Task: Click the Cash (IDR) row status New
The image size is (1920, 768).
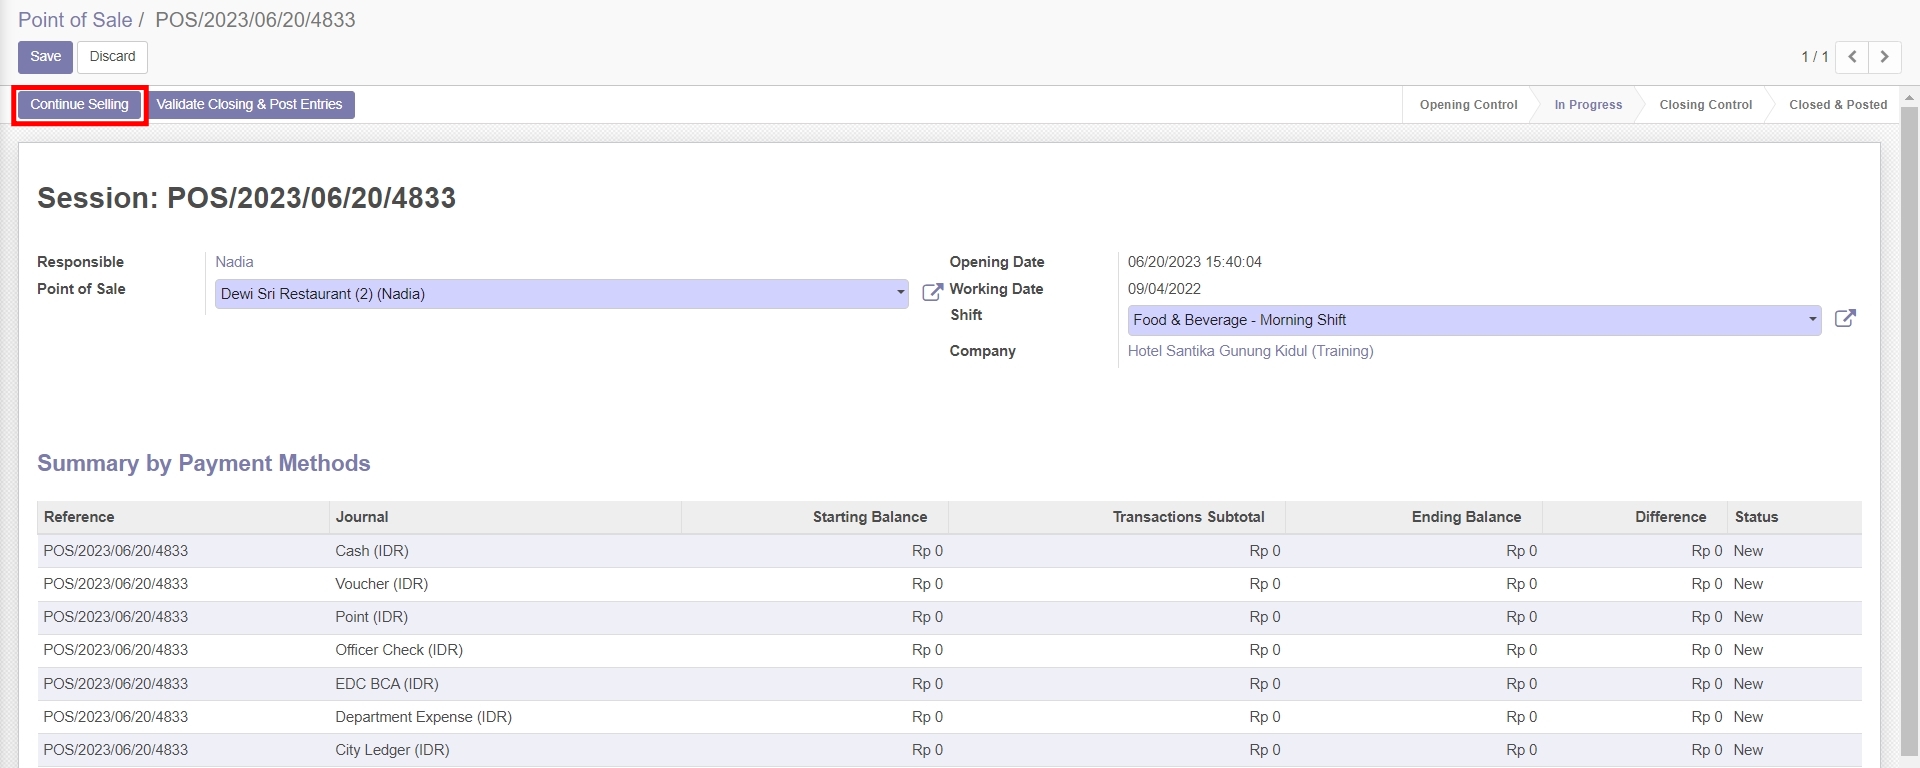Action: (1748, 551)
